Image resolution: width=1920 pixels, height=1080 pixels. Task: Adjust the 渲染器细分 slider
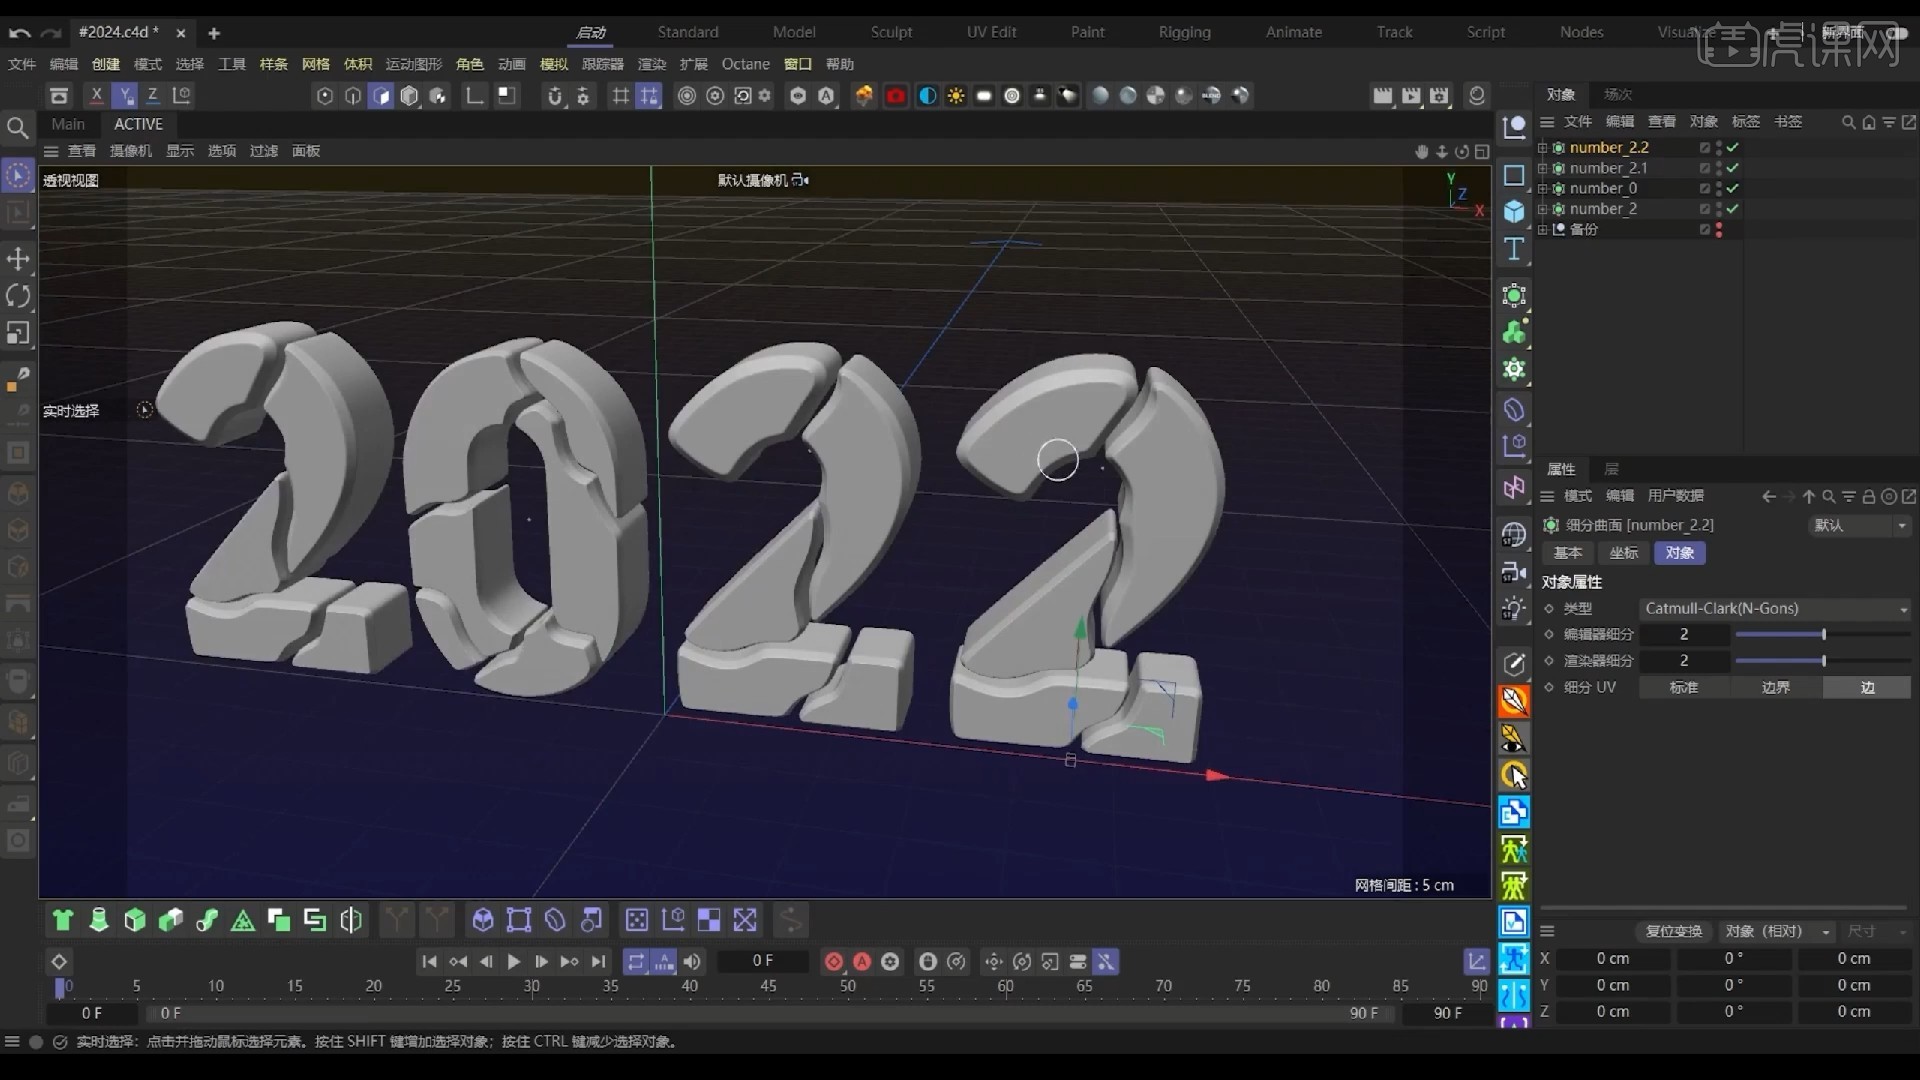point(1822,661)
